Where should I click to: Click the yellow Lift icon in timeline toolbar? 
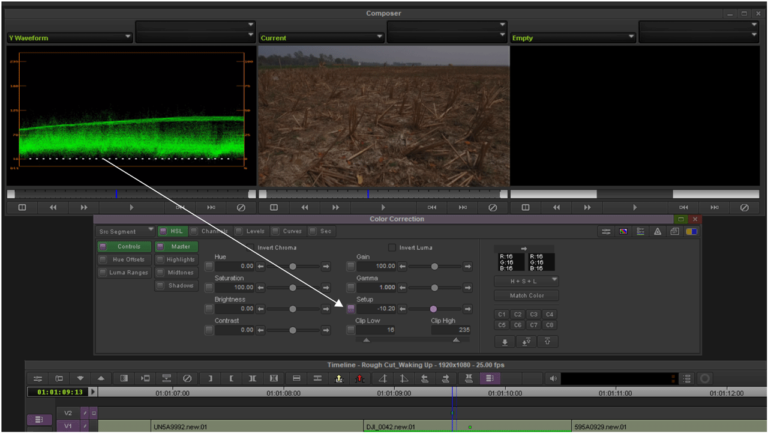point(338,378)
